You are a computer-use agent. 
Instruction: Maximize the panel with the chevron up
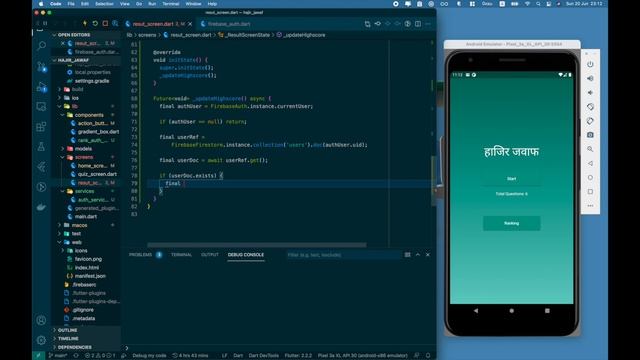[418, 255]
